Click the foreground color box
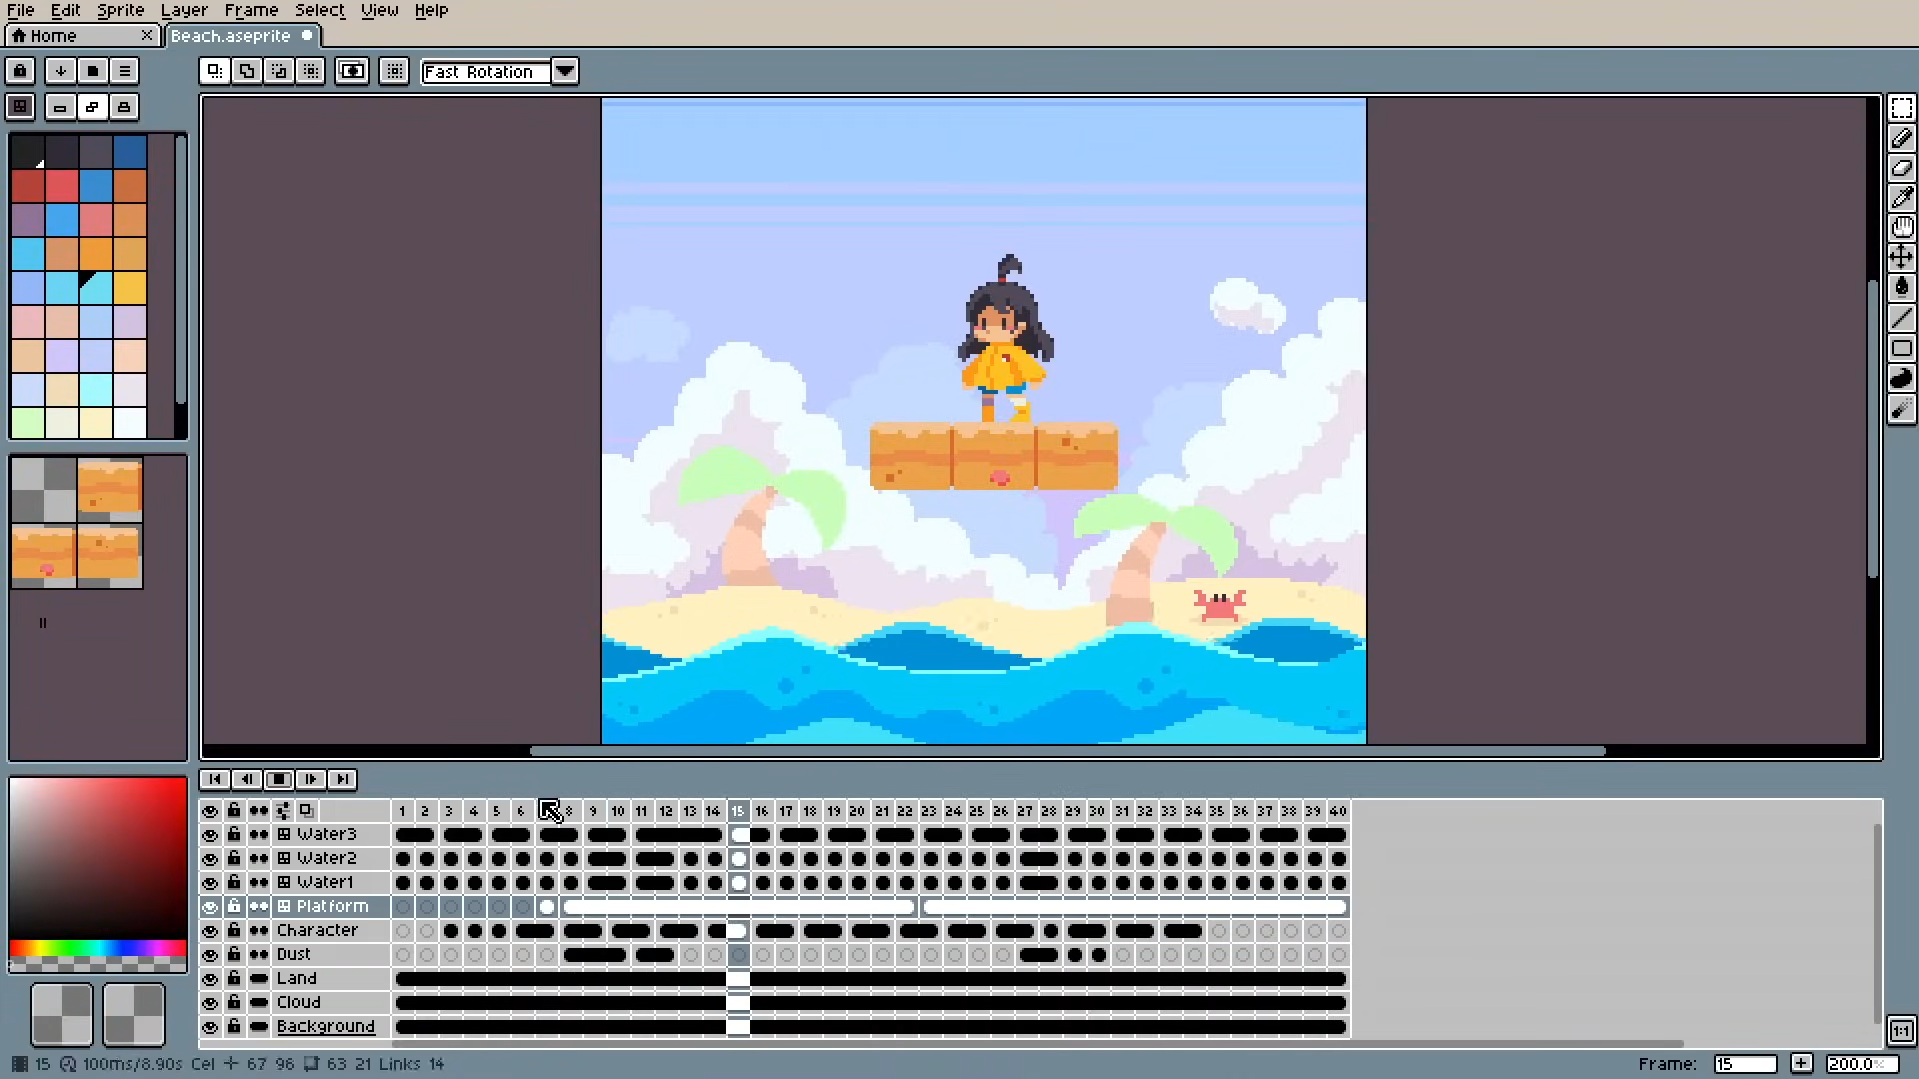 62,1013
